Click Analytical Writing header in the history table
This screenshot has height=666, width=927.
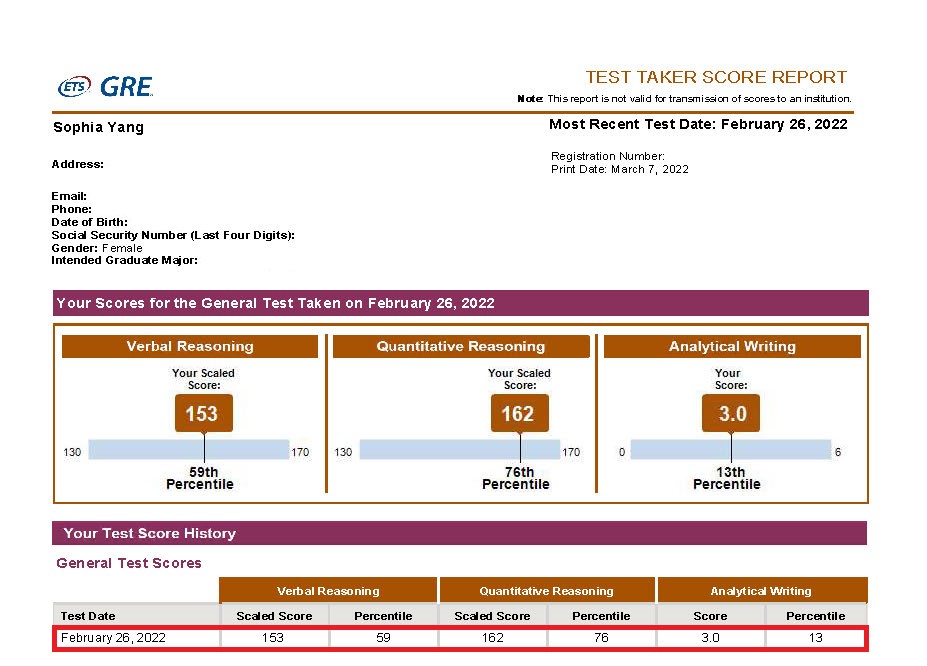(761, 591)
